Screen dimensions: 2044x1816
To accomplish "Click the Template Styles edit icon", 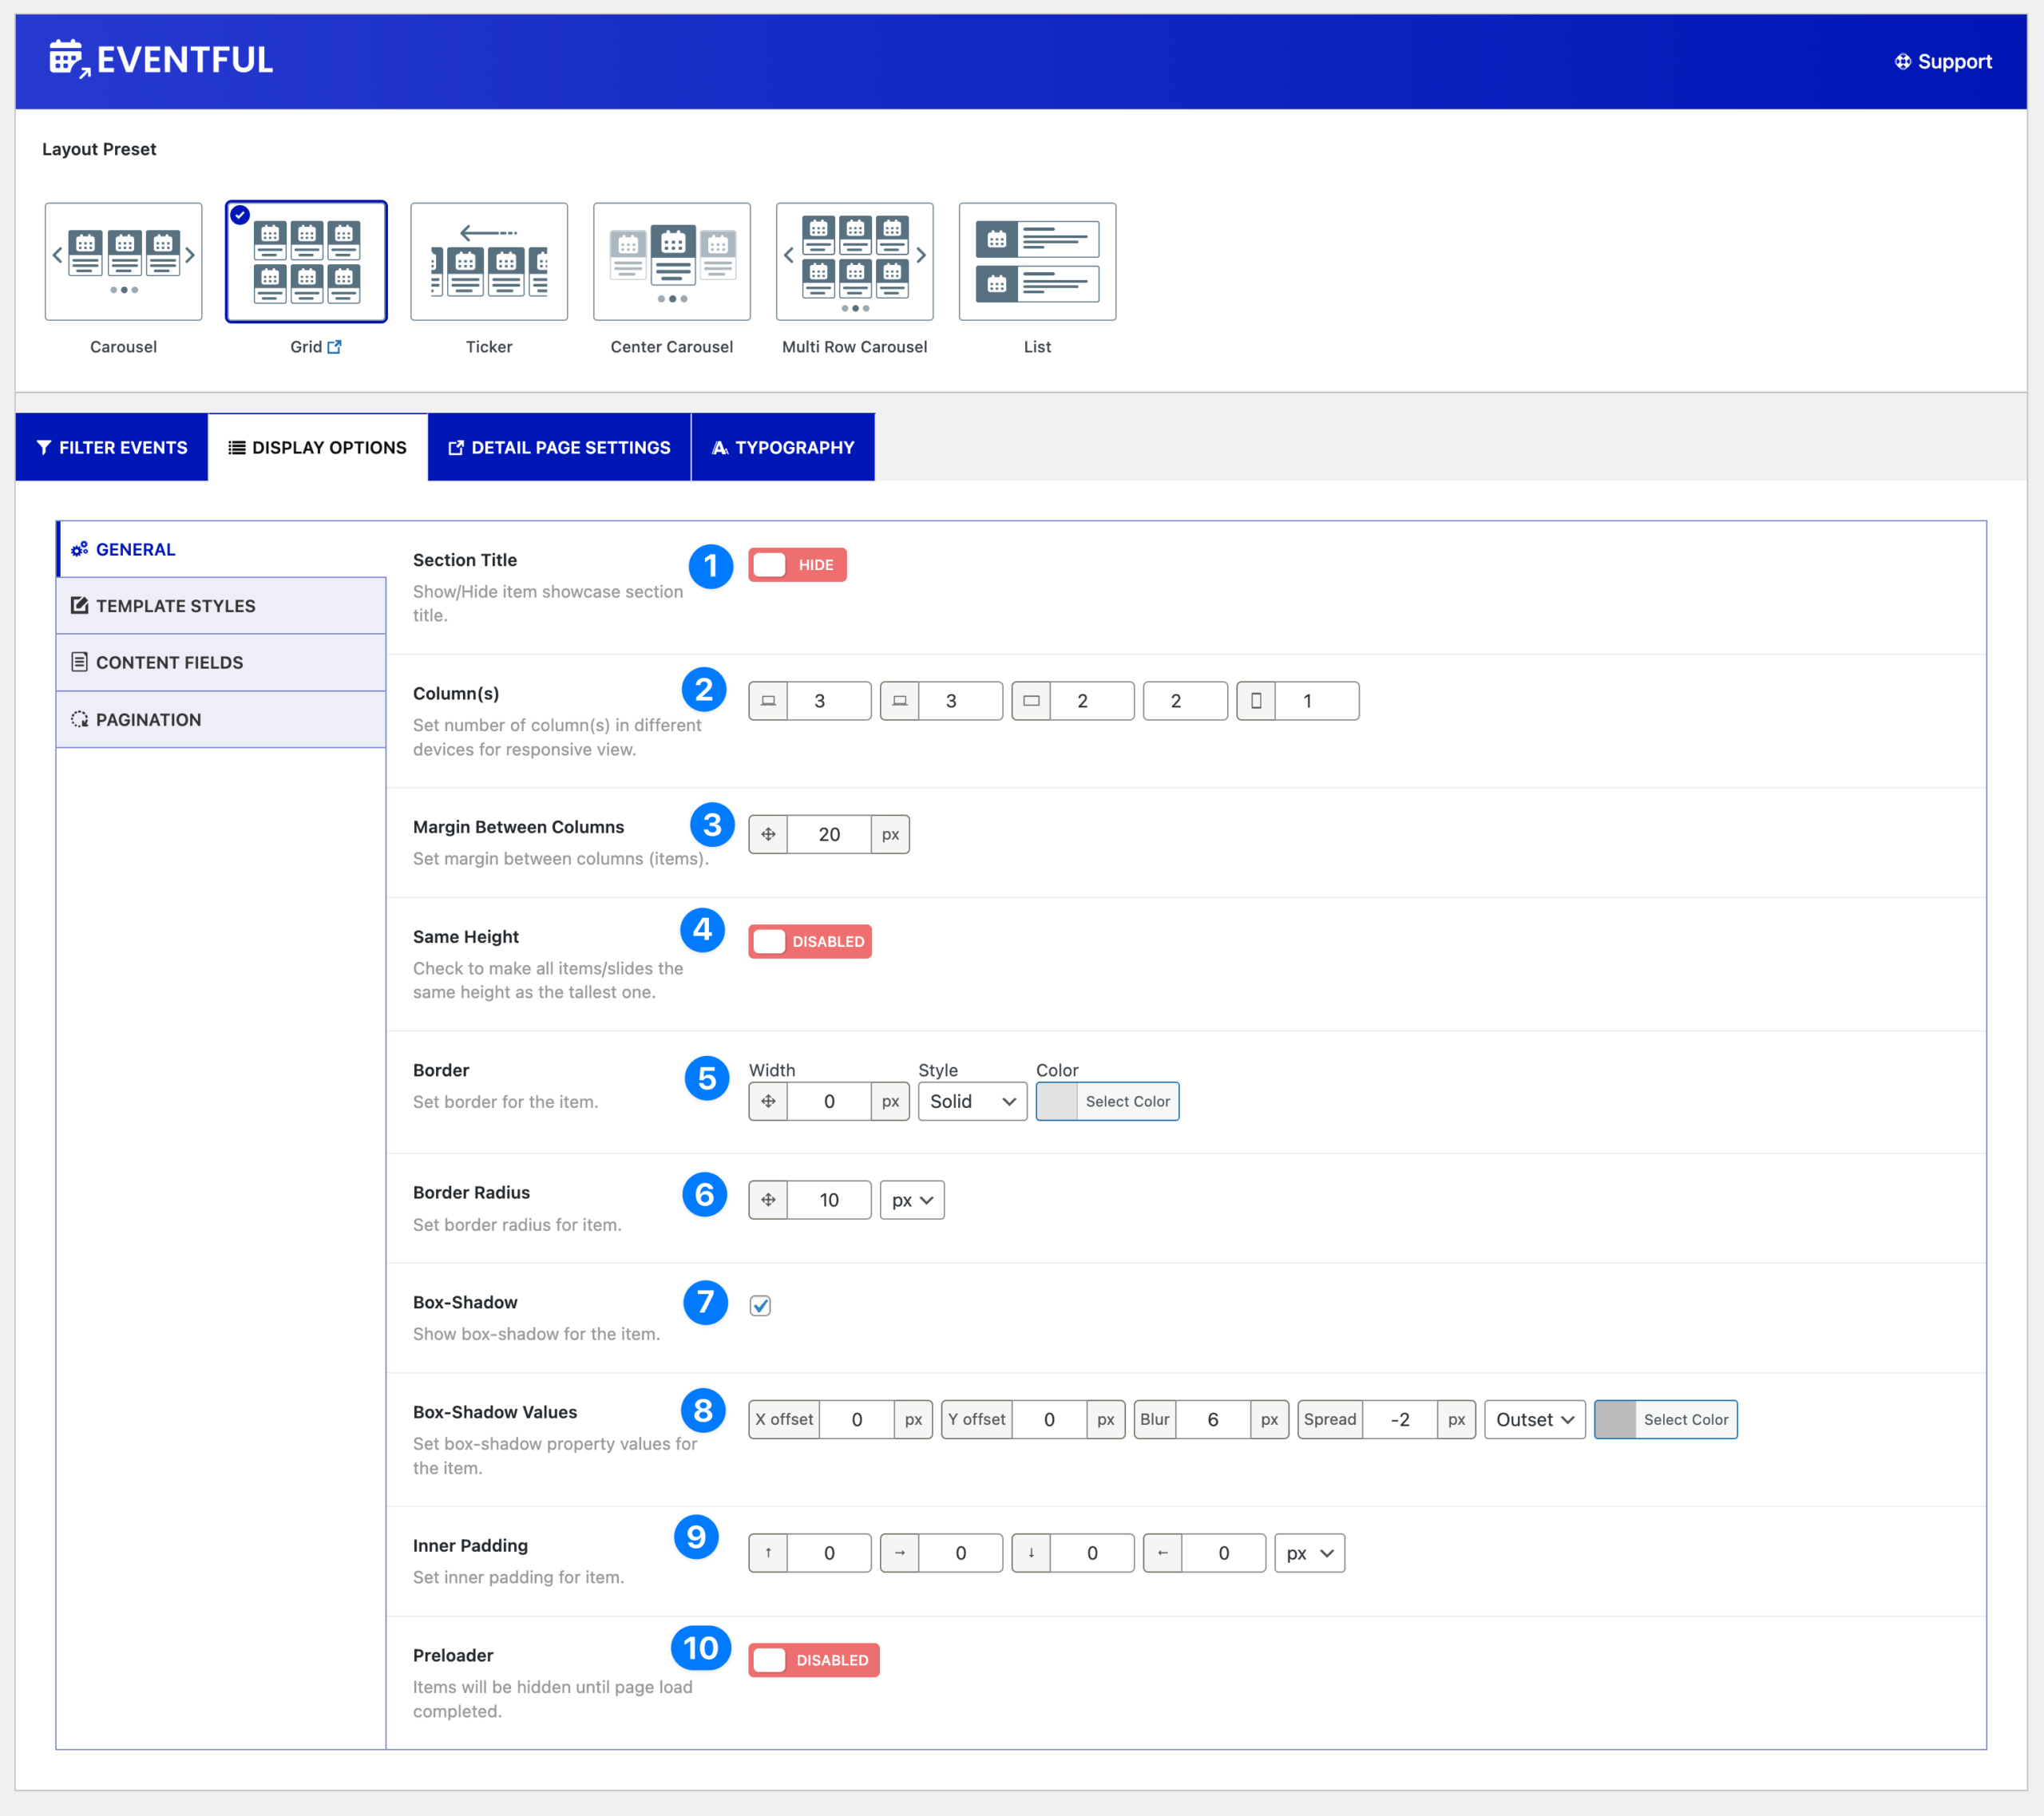I will click(80, 606).
